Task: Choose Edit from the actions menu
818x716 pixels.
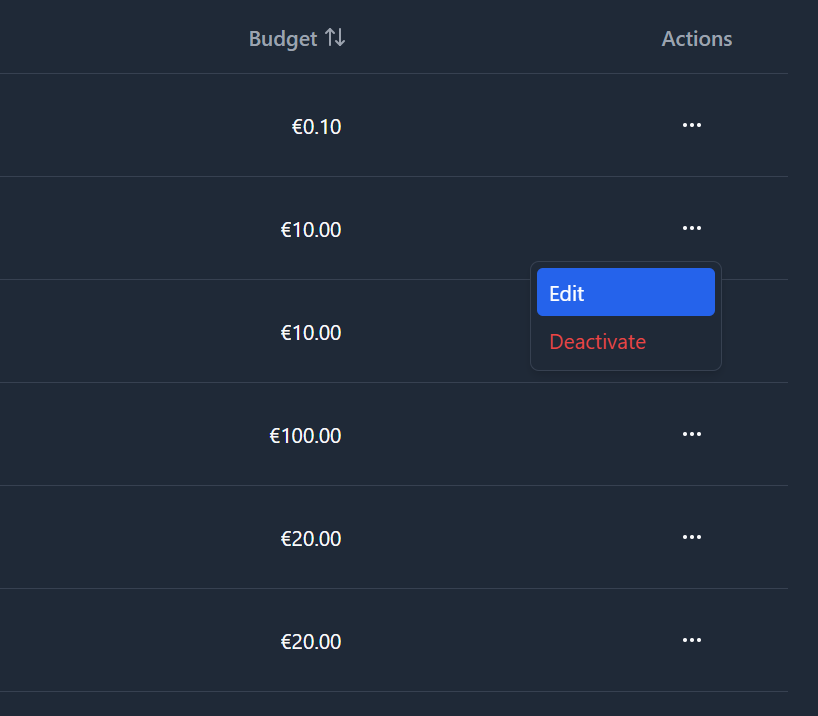Action: (625, 293)
